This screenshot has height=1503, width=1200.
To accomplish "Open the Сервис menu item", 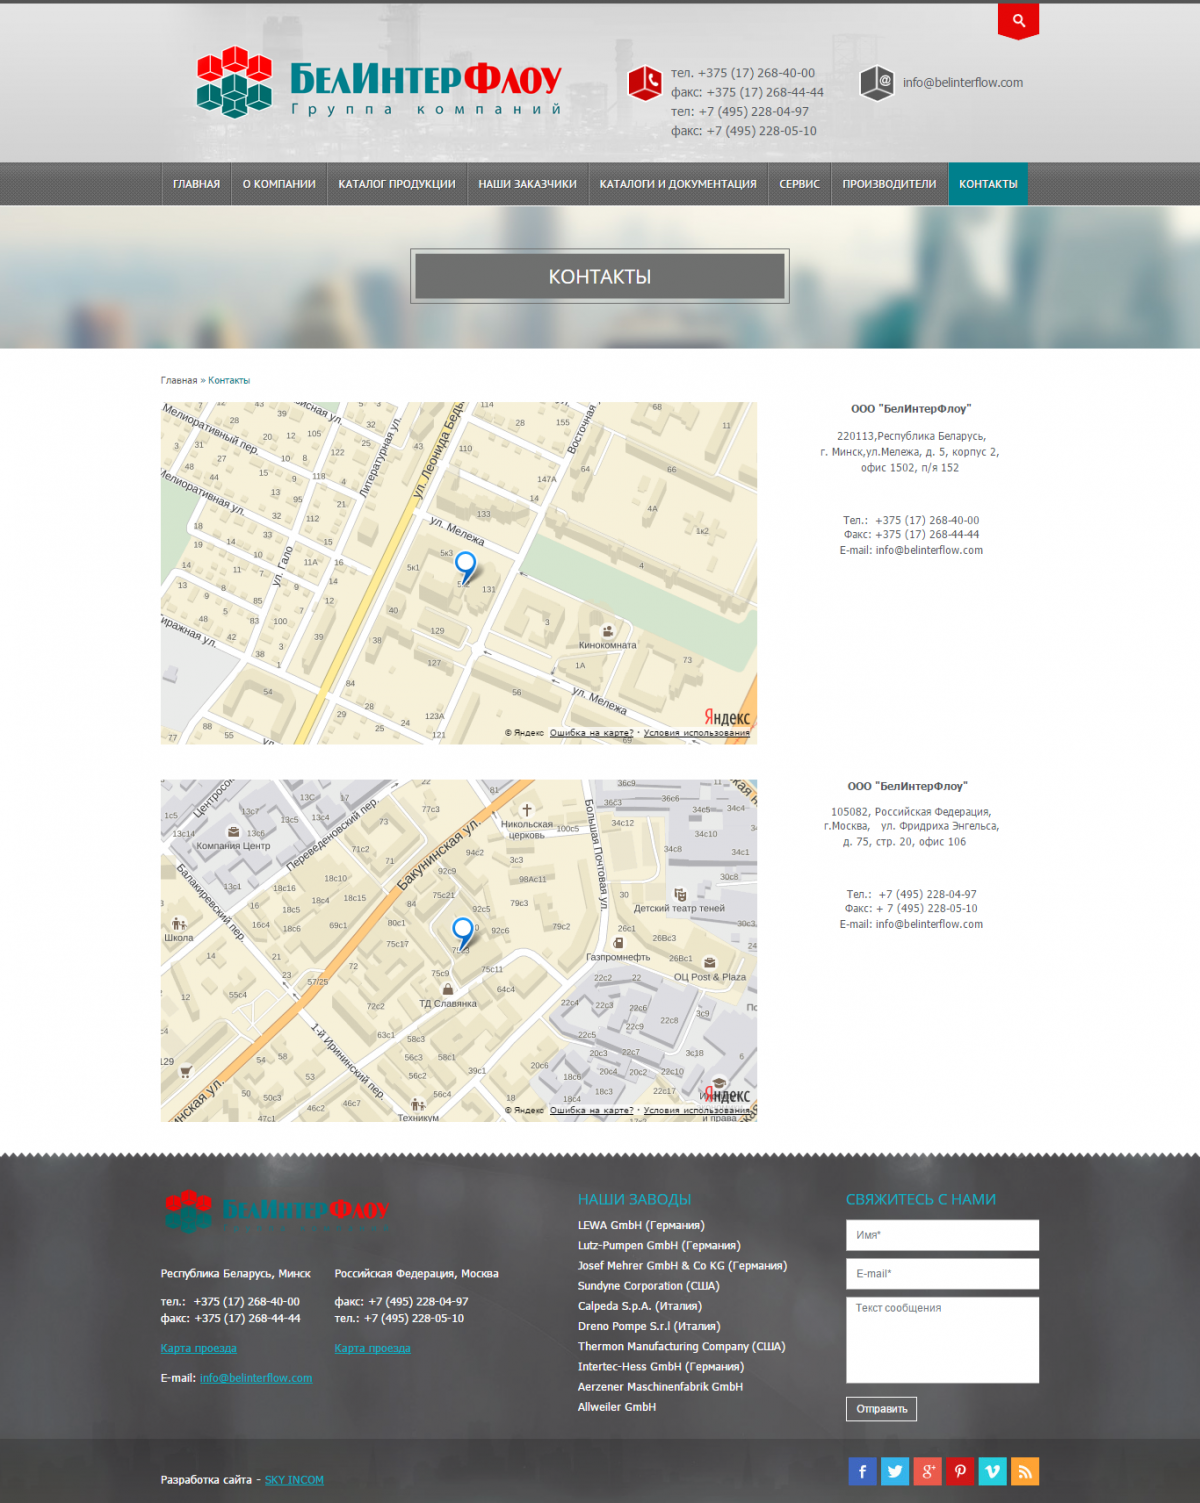I will click(x=799, y=184).
